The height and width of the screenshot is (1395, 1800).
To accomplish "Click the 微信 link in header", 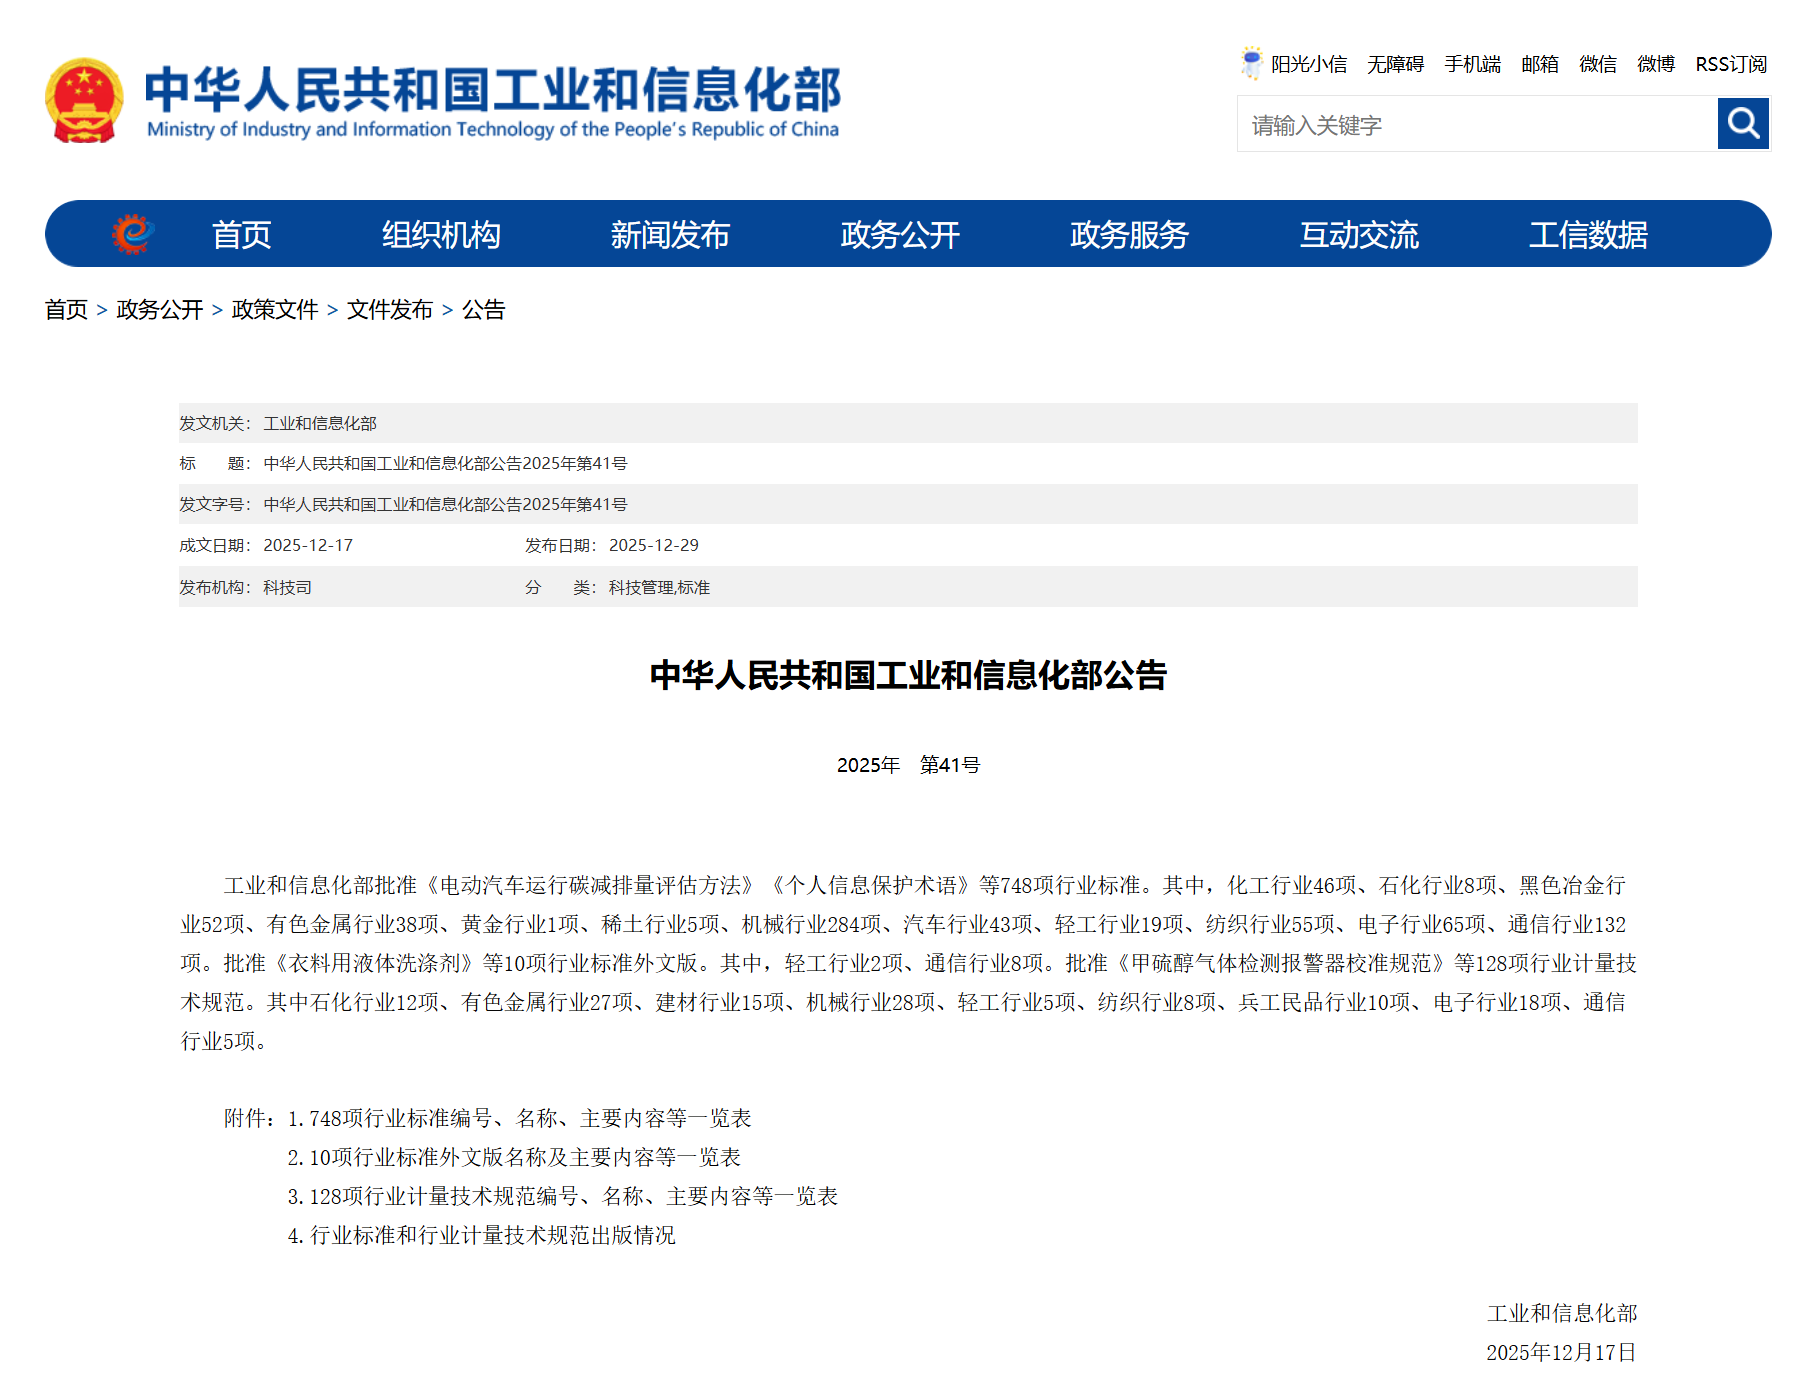I will point(1598,65).
